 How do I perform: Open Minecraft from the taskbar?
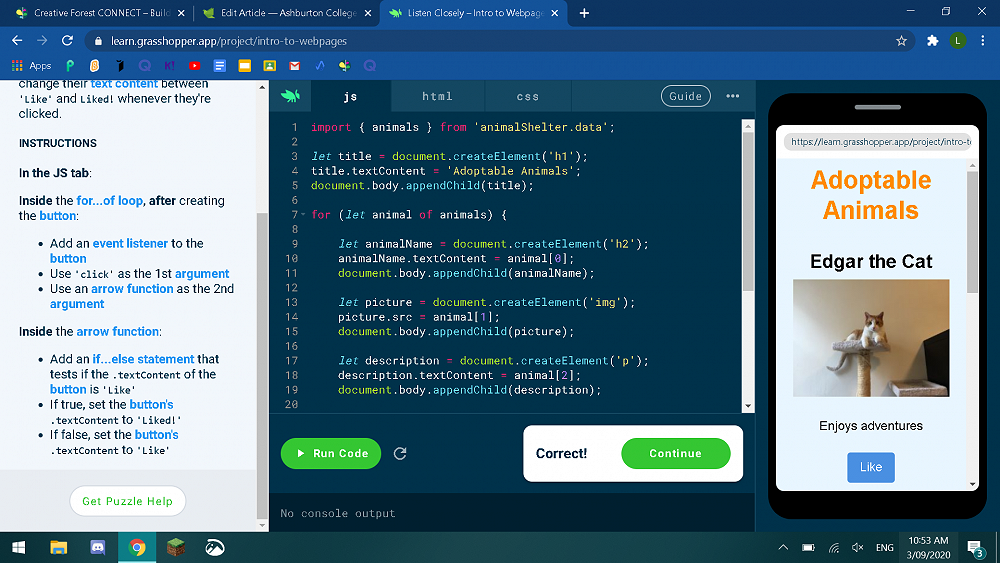[x=176, y=547]
